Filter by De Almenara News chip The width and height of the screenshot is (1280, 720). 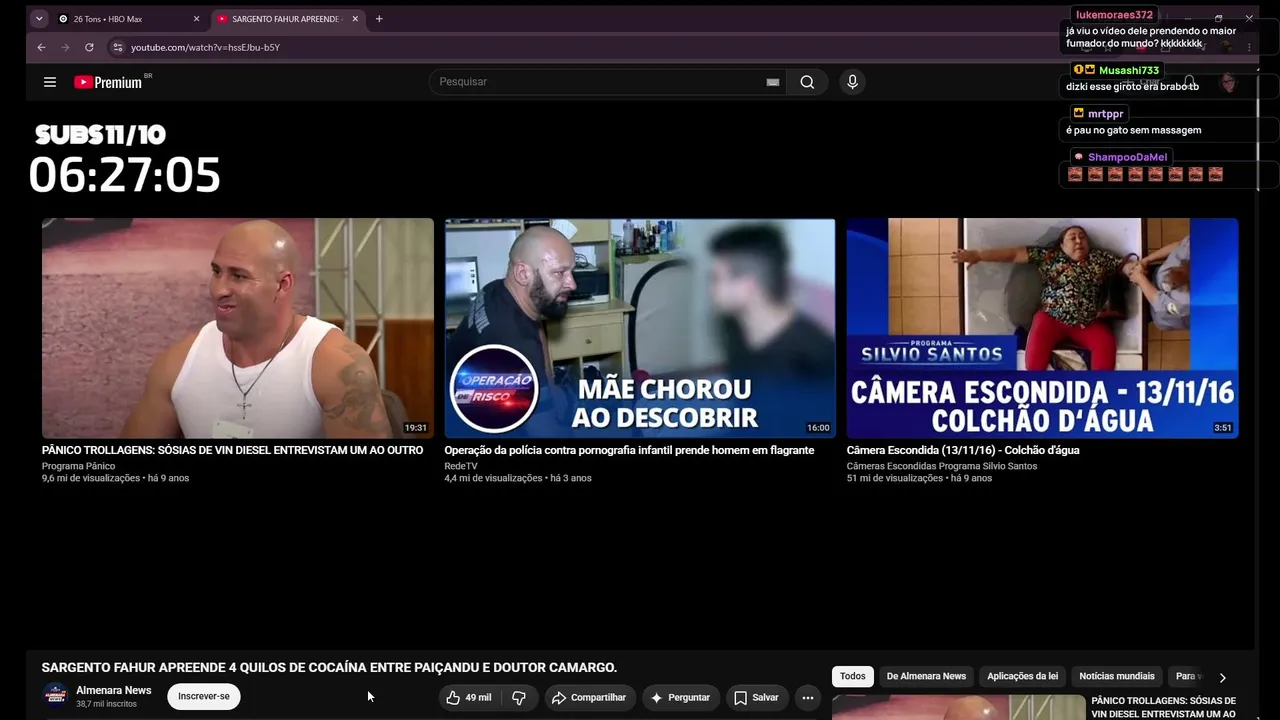pyautogui.click(x=926, y=676)
